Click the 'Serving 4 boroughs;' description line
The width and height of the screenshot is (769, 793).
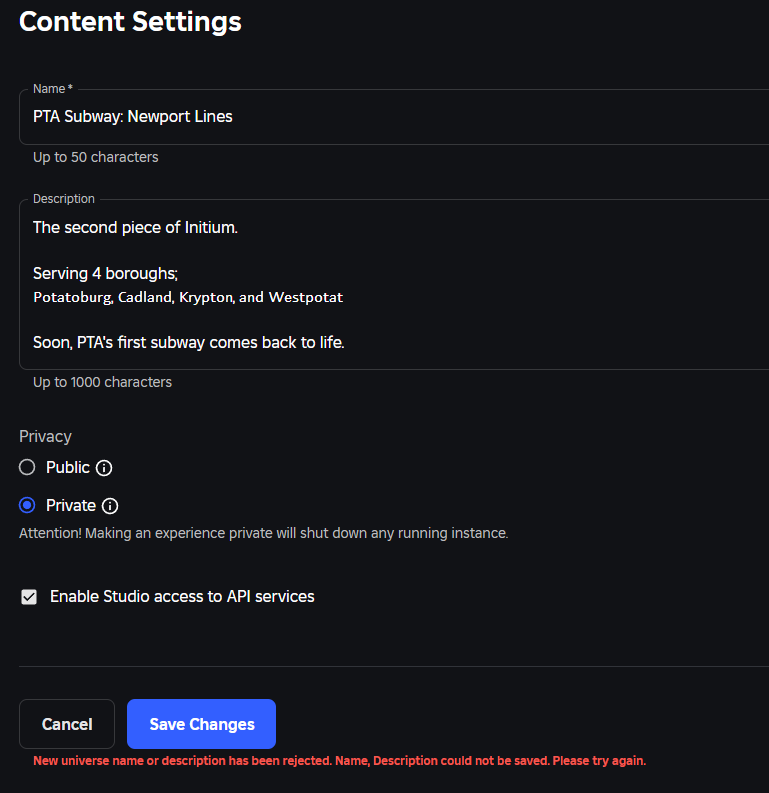105,273
